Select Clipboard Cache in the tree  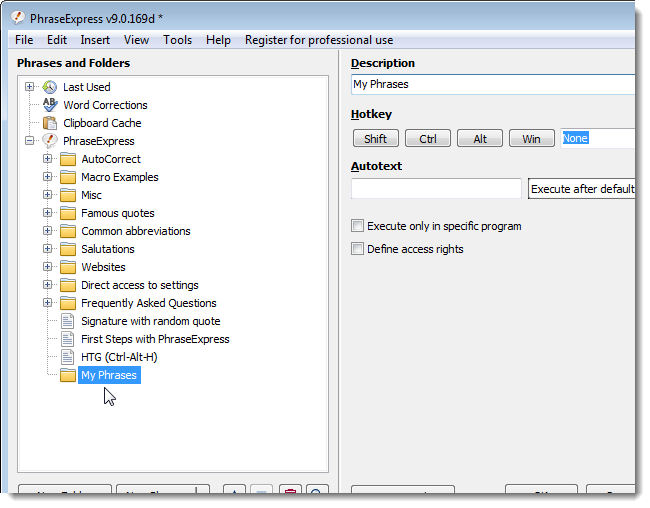[x=102, y=123]
